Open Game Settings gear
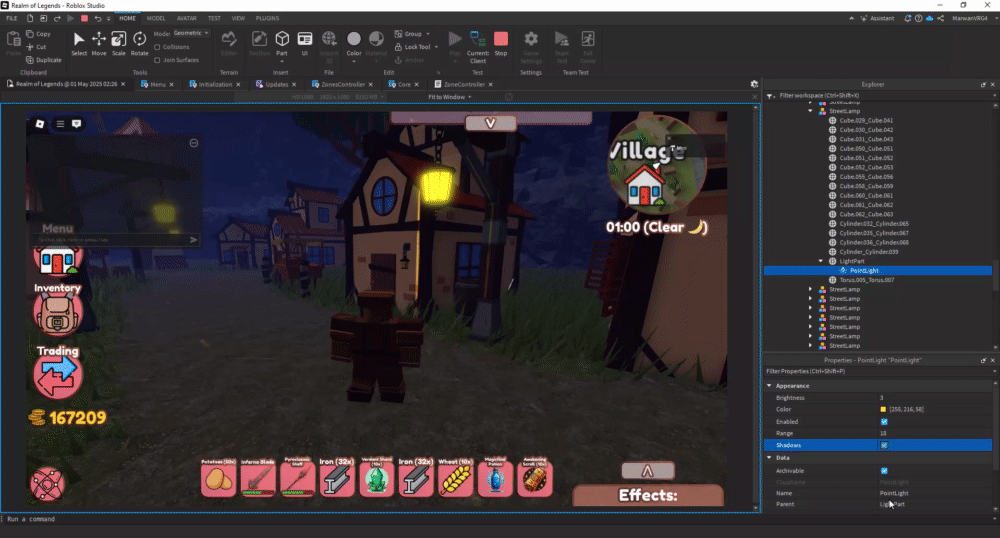The height and width of the screenshot is (538, 1000). point(531,47)
